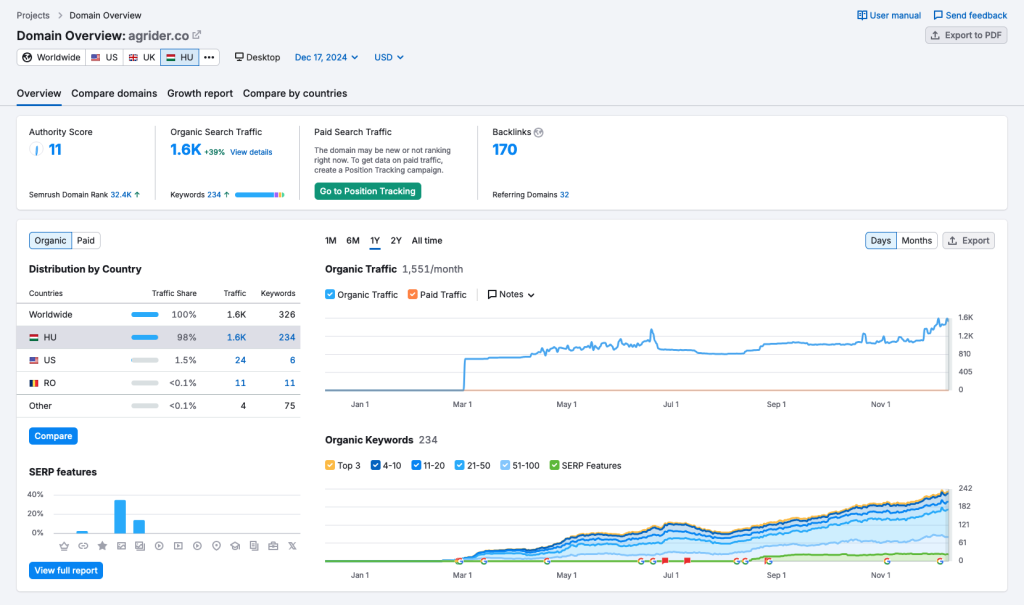The width and height of the screenshot is (1024, 605).
Task: Toggle the 21-50 positions checkbox
Action: coord(460,465)
